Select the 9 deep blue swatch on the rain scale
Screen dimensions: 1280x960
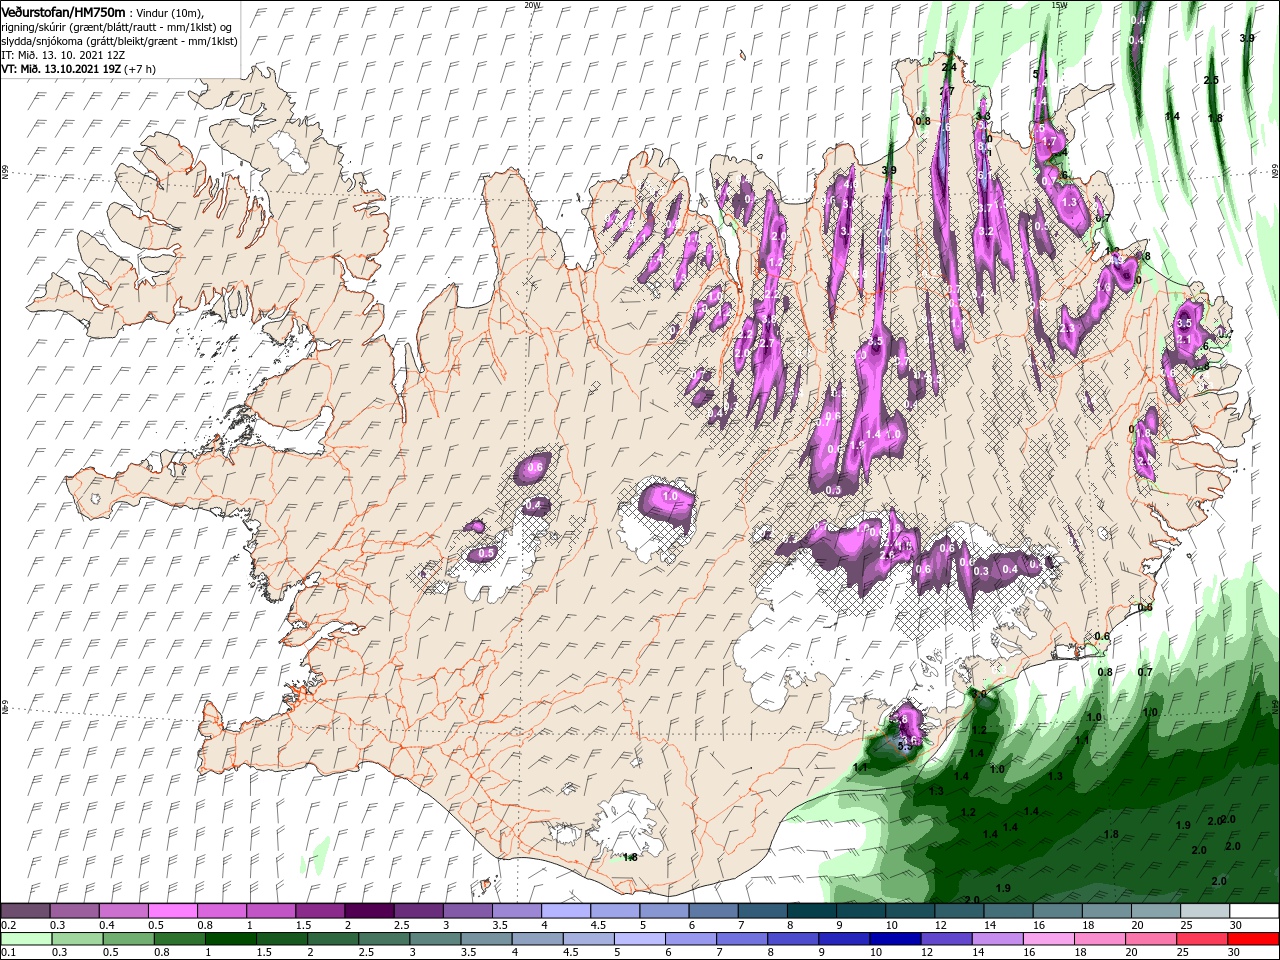[843, 939]
